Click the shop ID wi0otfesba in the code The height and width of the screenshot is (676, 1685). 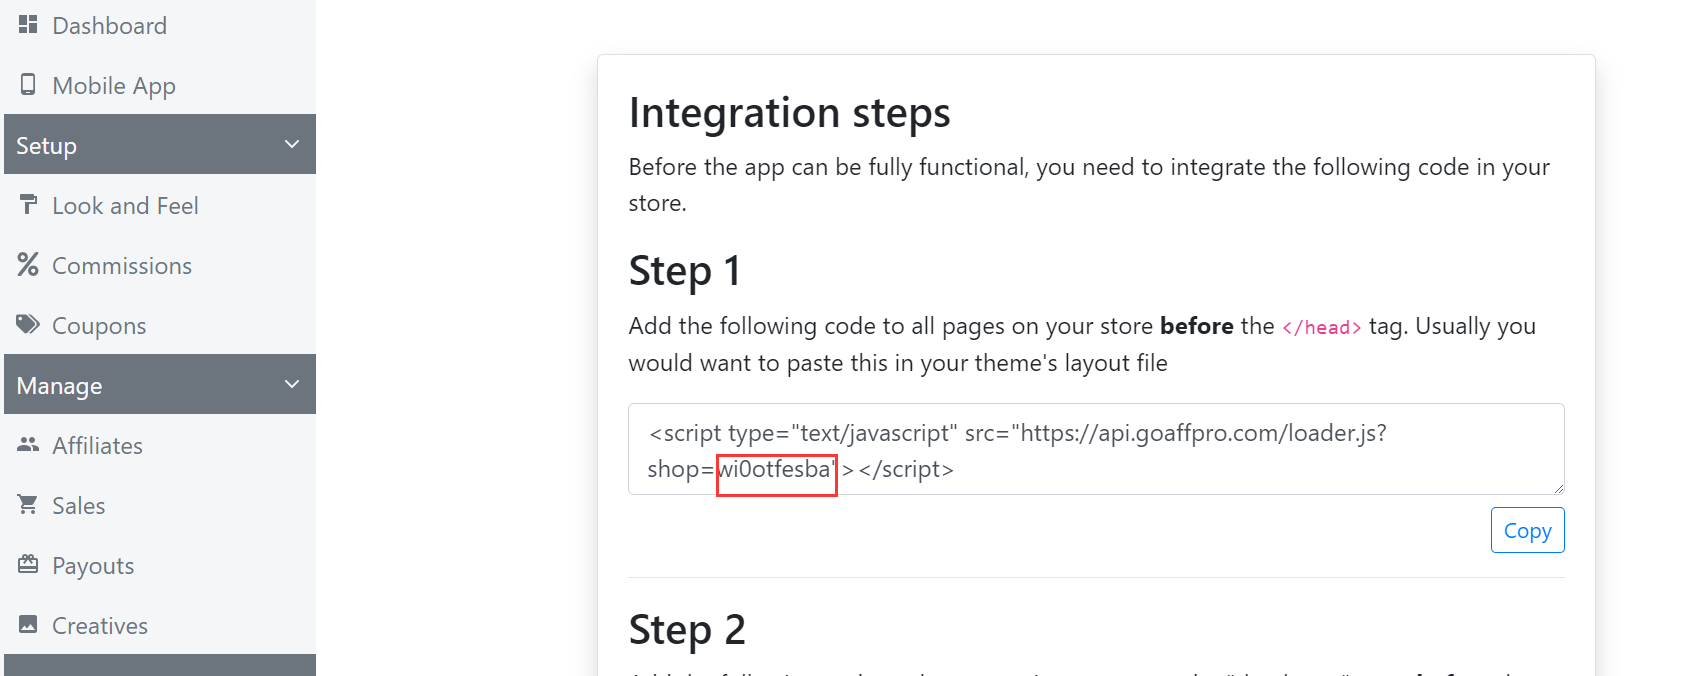[776, 470]
